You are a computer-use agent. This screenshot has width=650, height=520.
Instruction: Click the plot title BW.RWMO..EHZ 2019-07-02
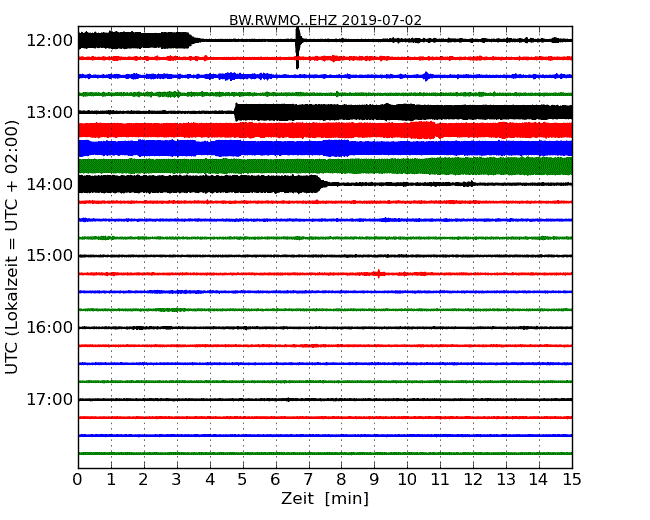(325, 20)
